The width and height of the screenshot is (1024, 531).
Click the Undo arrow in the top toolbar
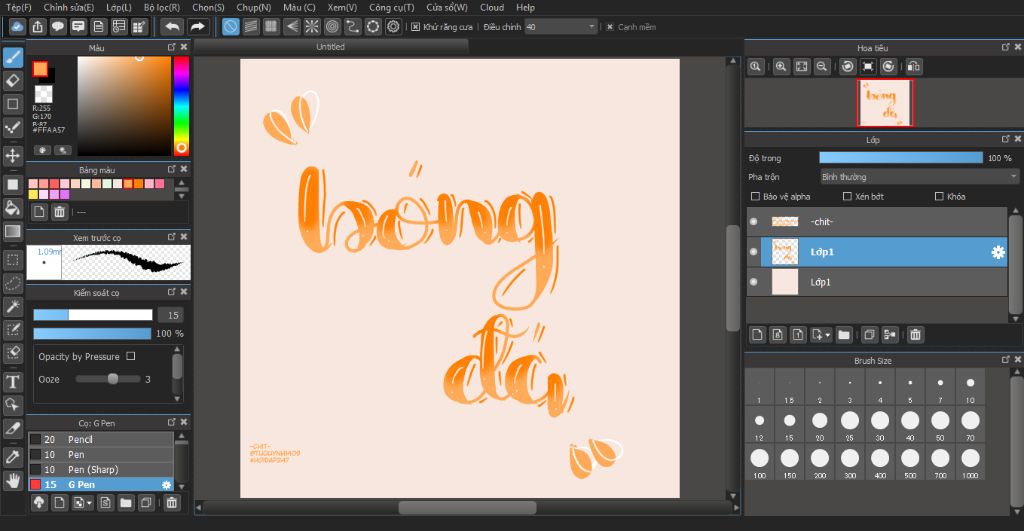tap(172, 26)
